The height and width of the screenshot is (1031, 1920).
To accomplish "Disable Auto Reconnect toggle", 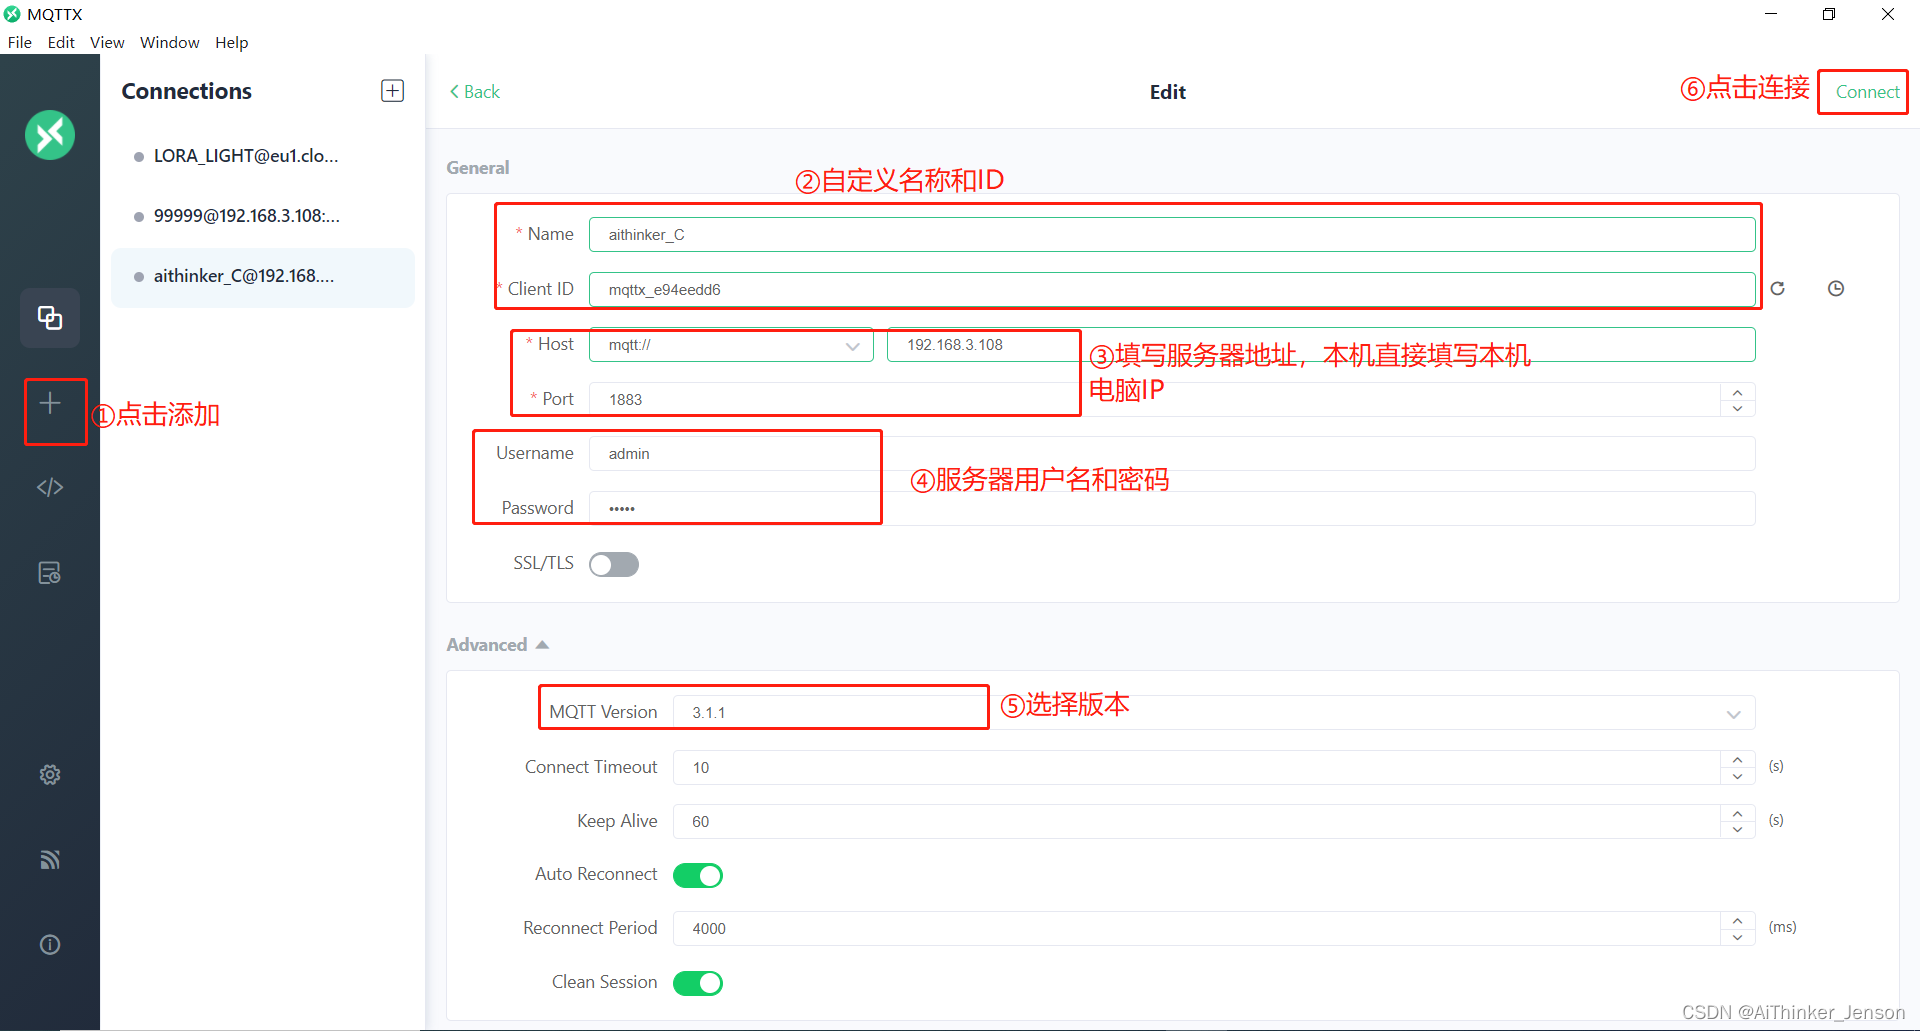I will [698, 874].
